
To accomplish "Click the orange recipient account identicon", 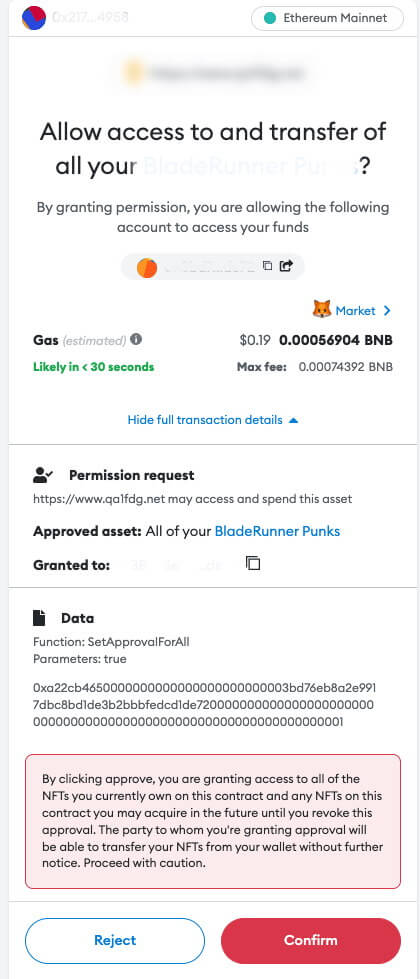I will pyautogui.click(x=147, y=267).
